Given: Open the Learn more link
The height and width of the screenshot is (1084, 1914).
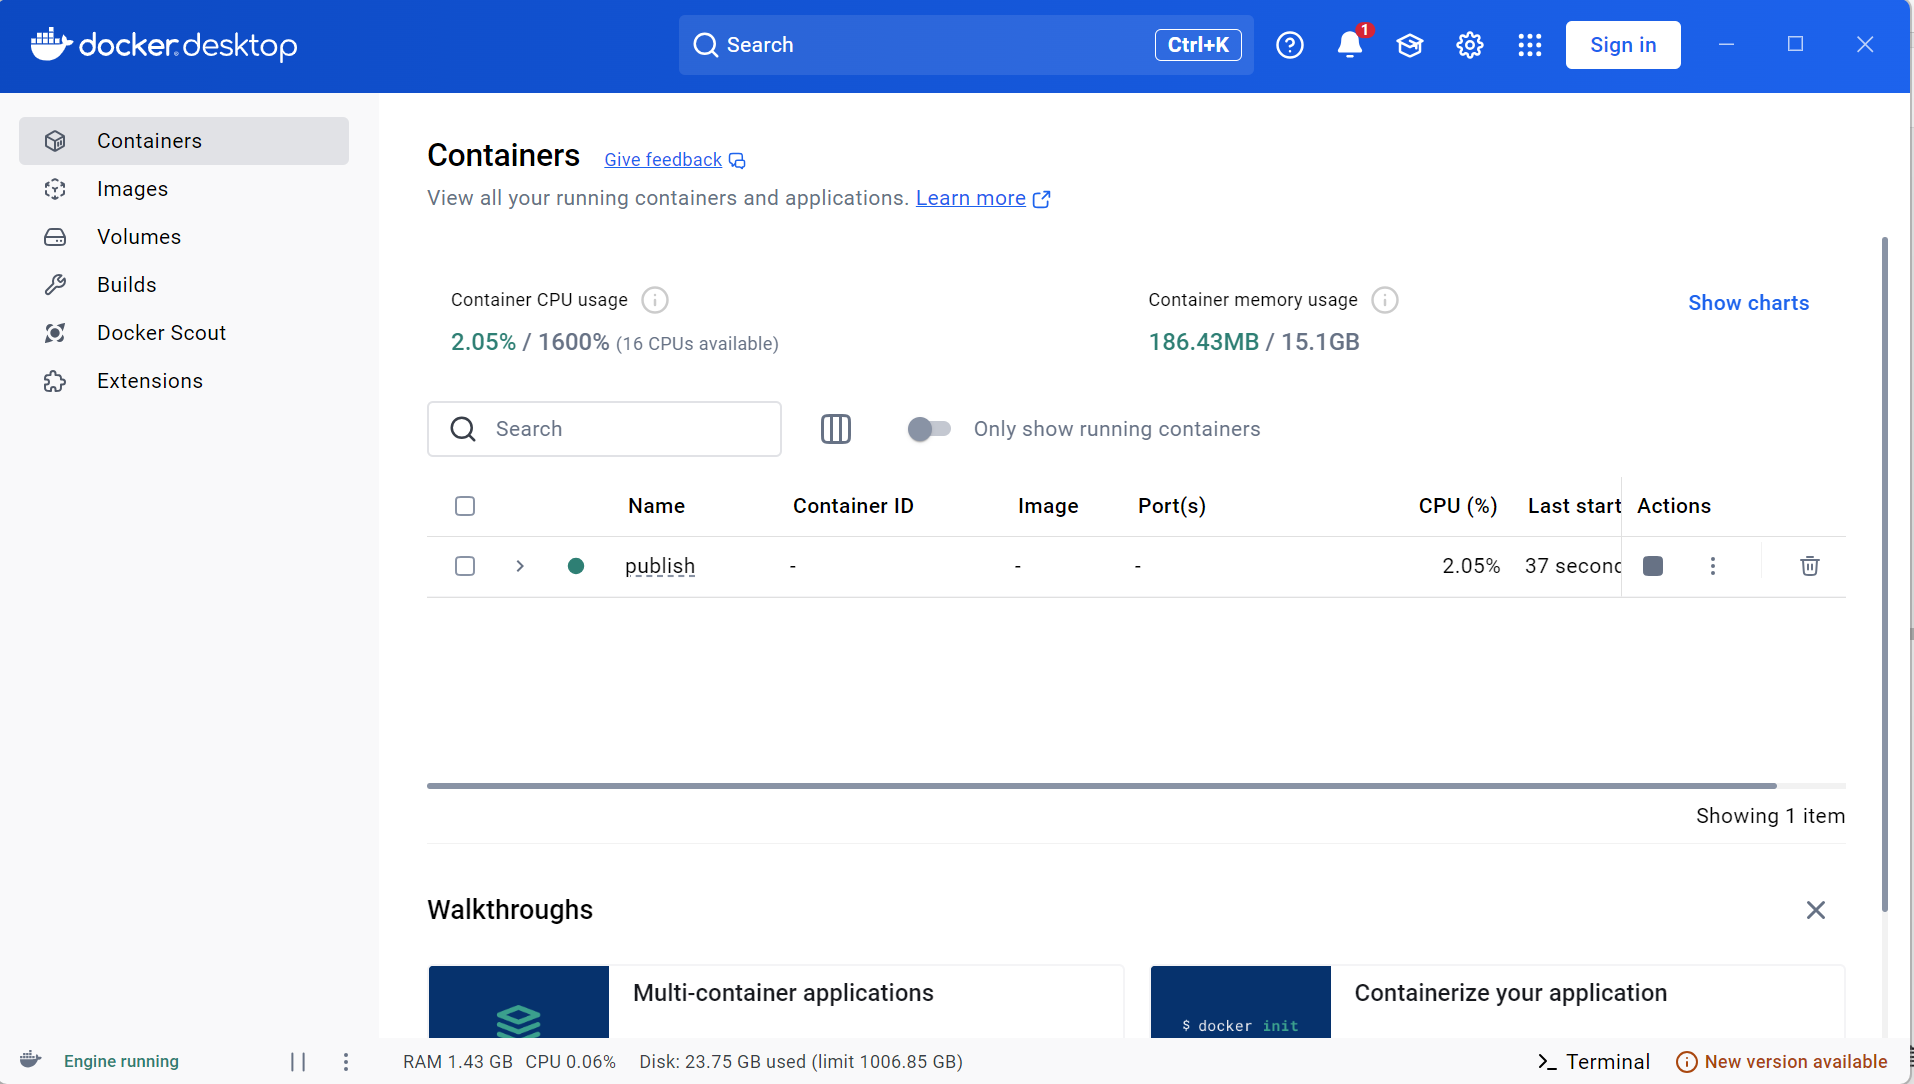Looking at the screenshot, I should [971, 198].
